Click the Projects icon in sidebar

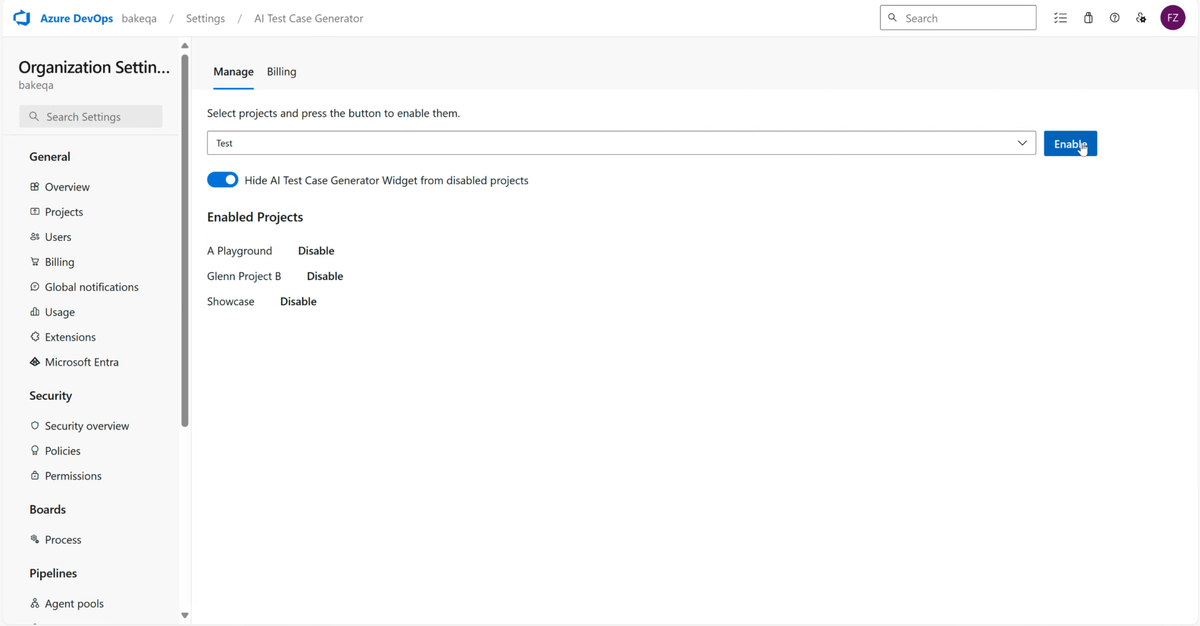point(35,212)
